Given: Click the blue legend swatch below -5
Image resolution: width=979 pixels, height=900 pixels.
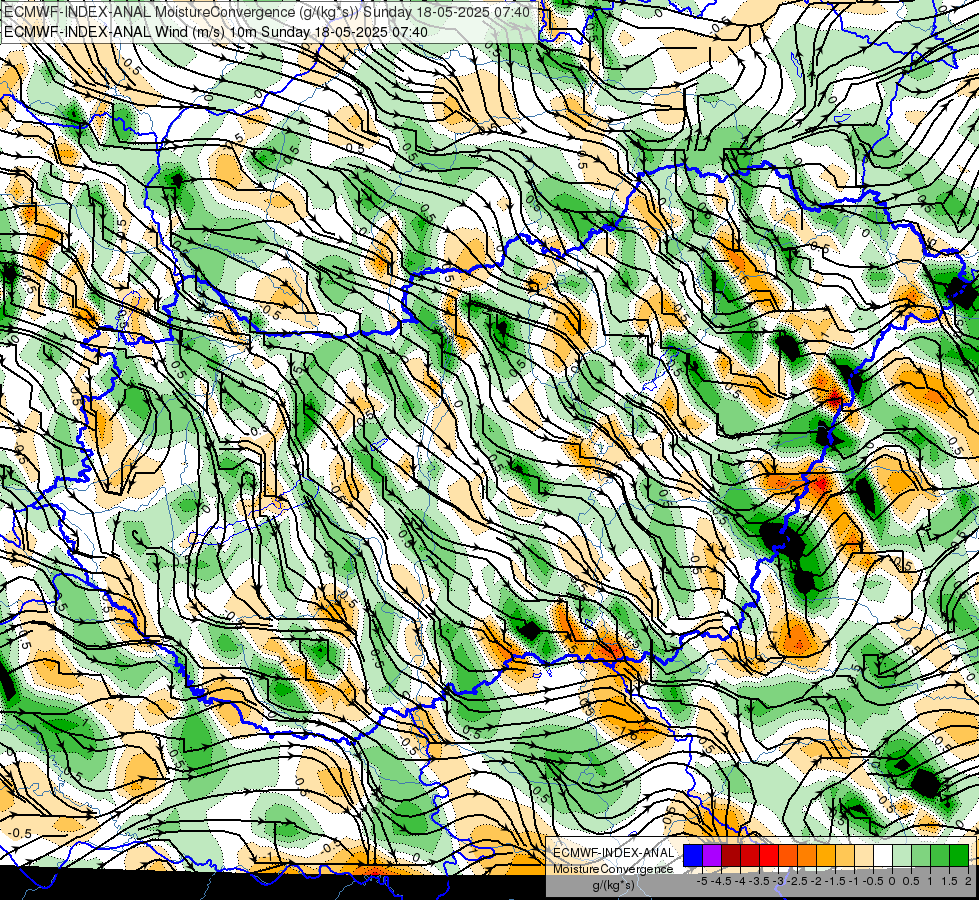Looking at the screenshot, I should click(693, 856).
